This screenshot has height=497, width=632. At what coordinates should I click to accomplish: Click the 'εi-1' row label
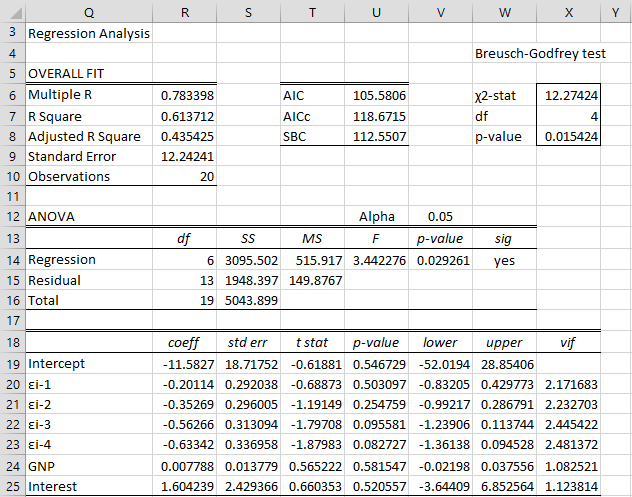[x=89, y=384]
